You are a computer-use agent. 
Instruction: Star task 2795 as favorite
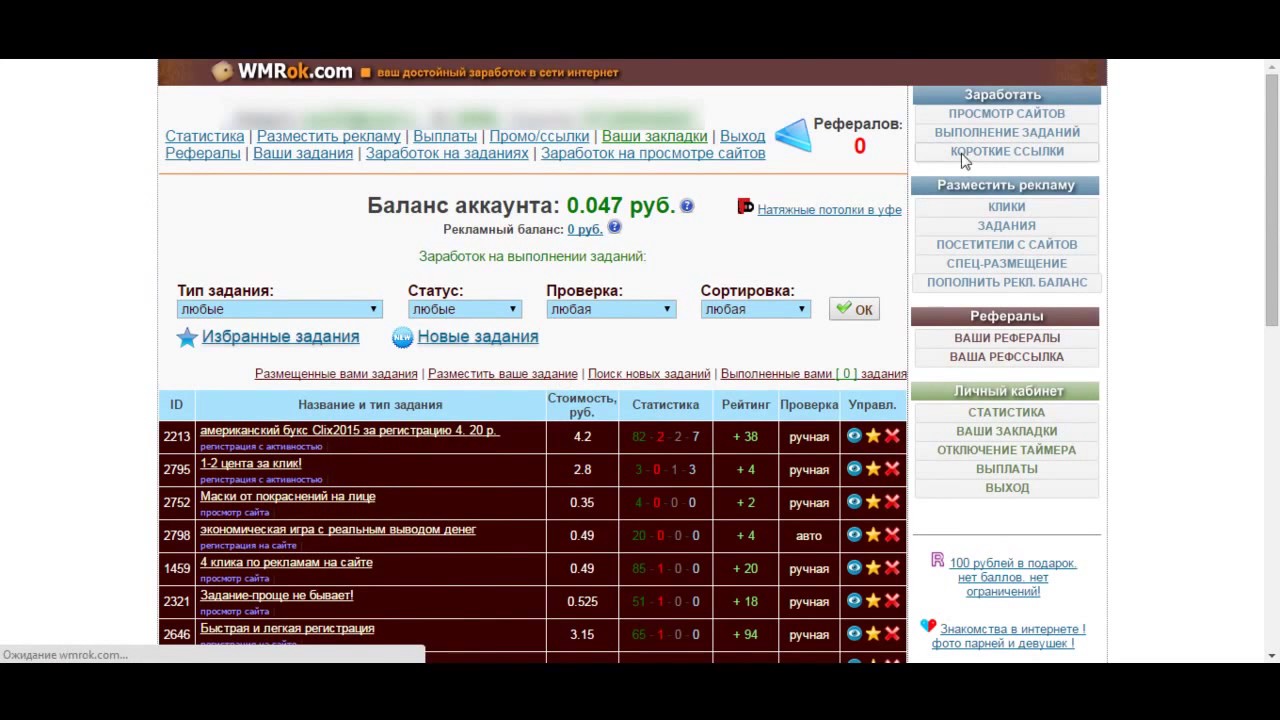(x=873, y=469)
